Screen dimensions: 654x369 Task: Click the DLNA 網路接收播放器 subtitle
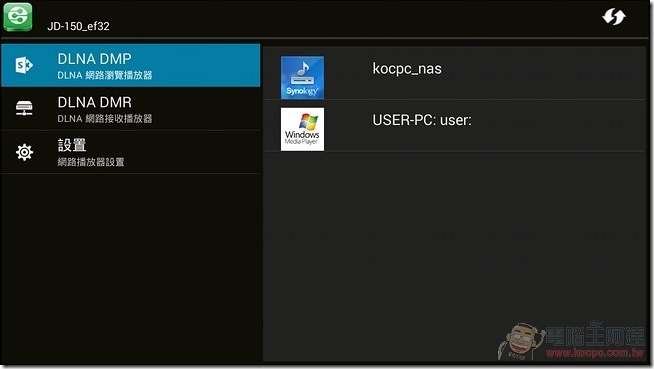point(105,119)
